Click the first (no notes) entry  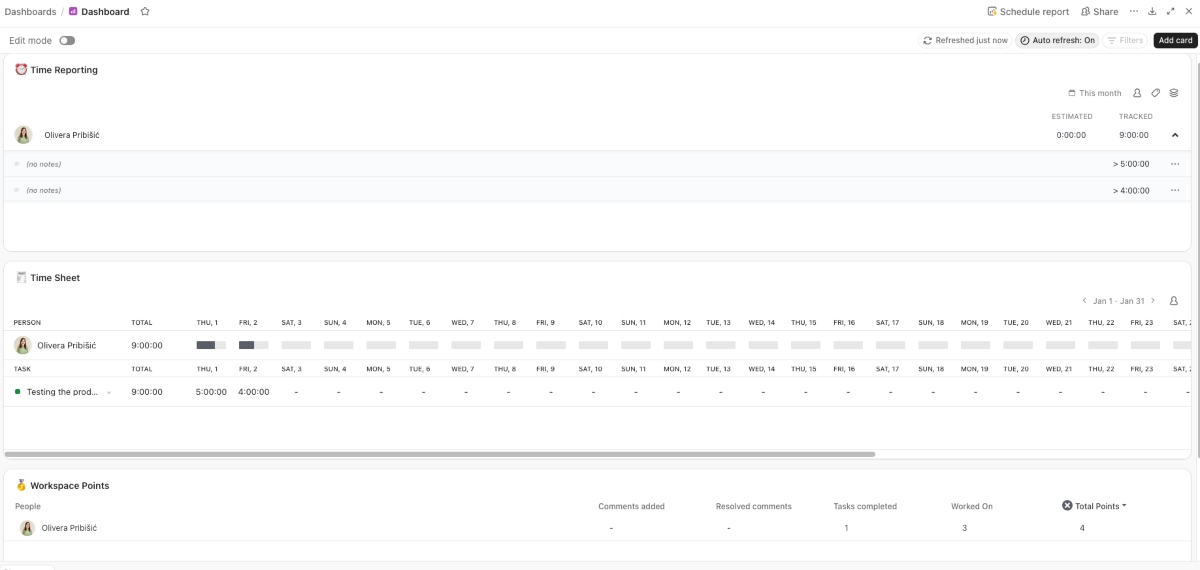(44, 164)
